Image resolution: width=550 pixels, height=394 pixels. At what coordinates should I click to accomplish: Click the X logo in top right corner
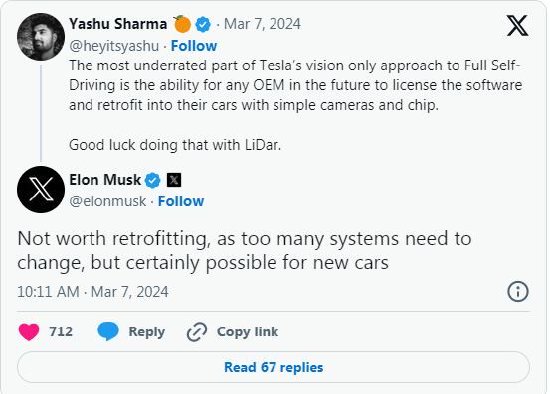coord(517,25)
